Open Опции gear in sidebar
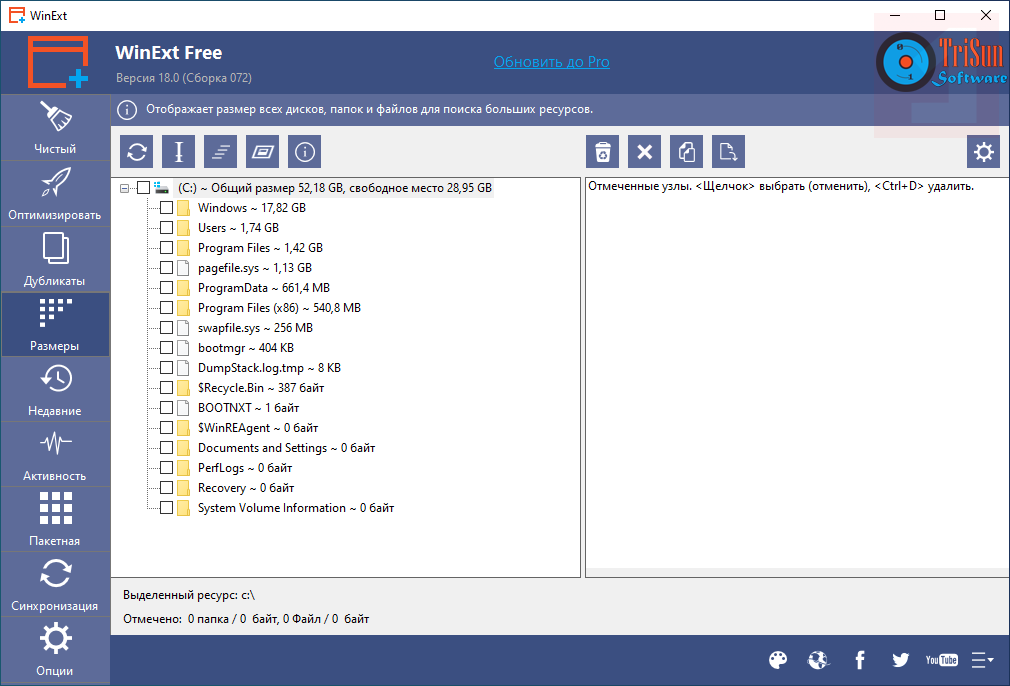 point(55,649)
